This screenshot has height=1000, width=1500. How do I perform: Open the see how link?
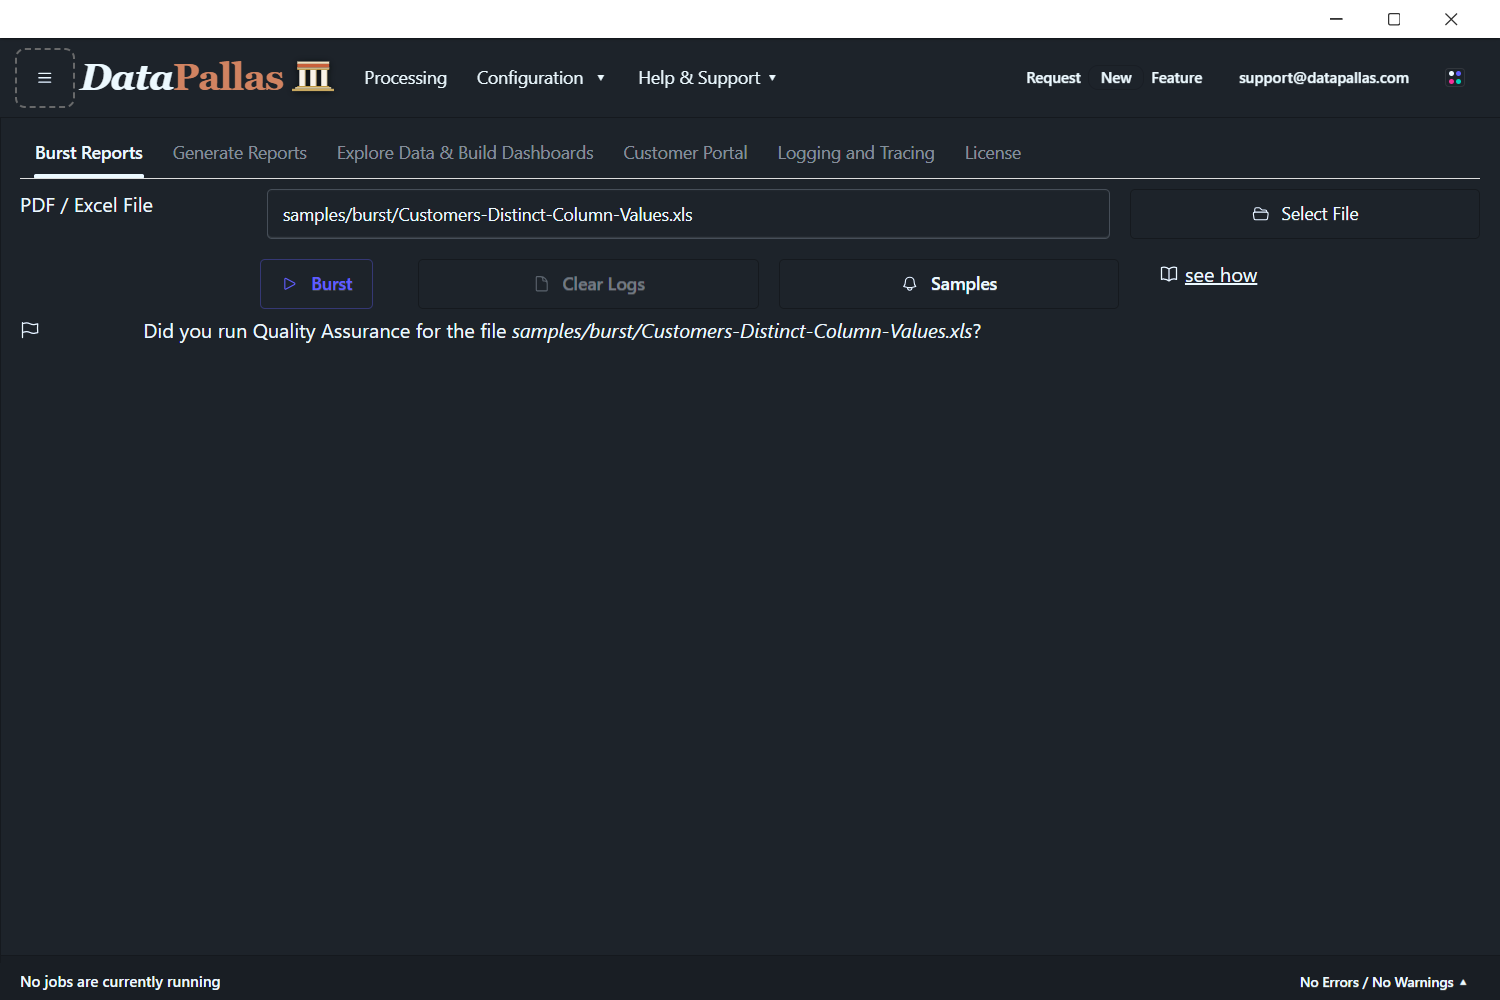click(x=1221, y=275)
